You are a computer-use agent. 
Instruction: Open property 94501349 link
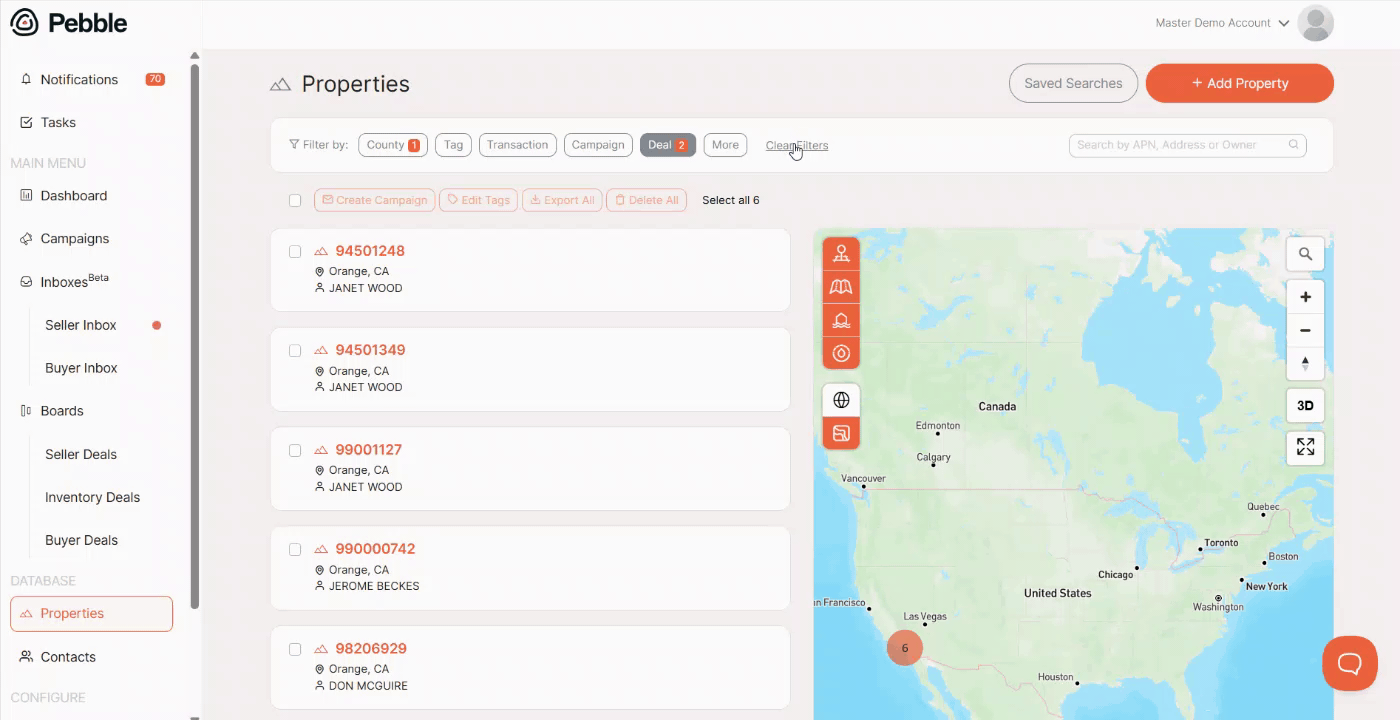(370, 350)
